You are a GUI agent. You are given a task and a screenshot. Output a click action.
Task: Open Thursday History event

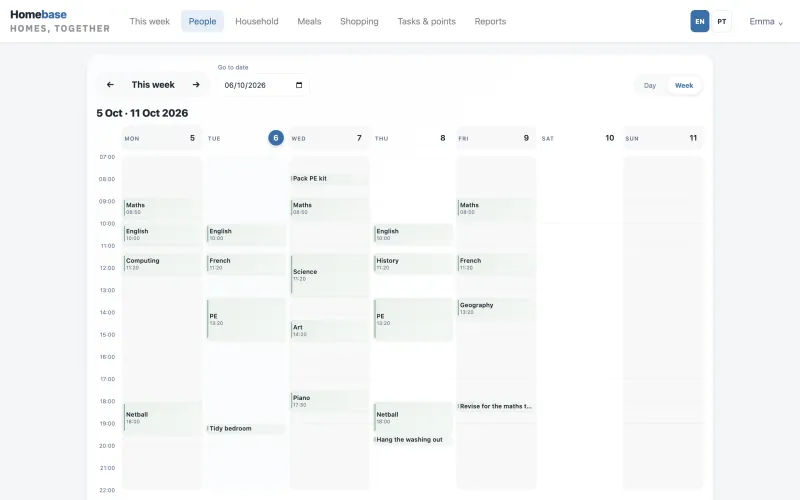pos(413,264)
